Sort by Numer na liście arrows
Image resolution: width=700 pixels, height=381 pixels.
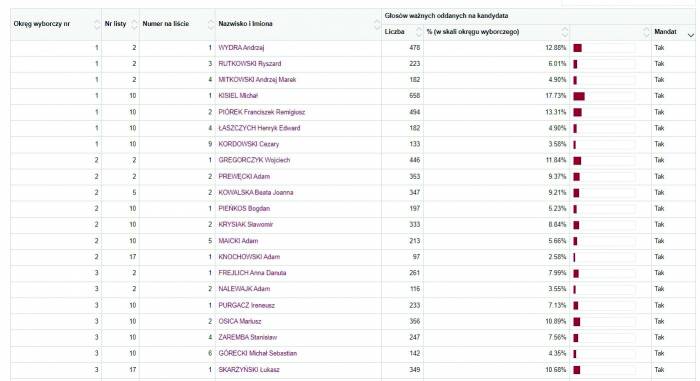[x=211, y=24]
